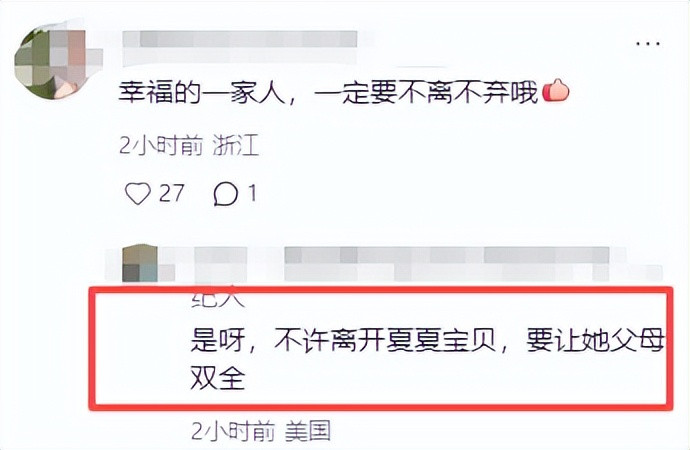Click the thumbs-up emoji in the comment
The height and width of the screenshot is (450, 690).
[x=556, y=92]
